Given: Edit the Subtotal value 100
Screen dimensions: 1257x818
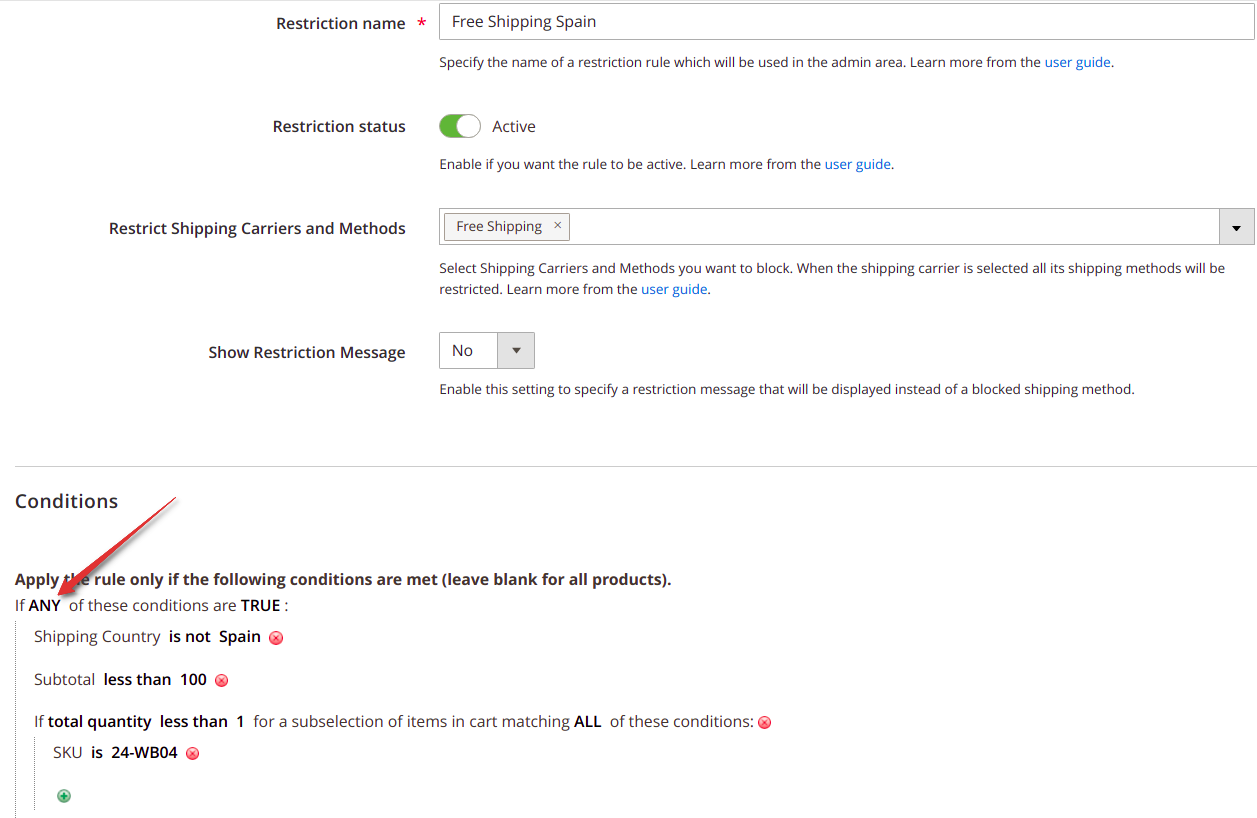Looking at the screenshot, I should pos(193,679).
